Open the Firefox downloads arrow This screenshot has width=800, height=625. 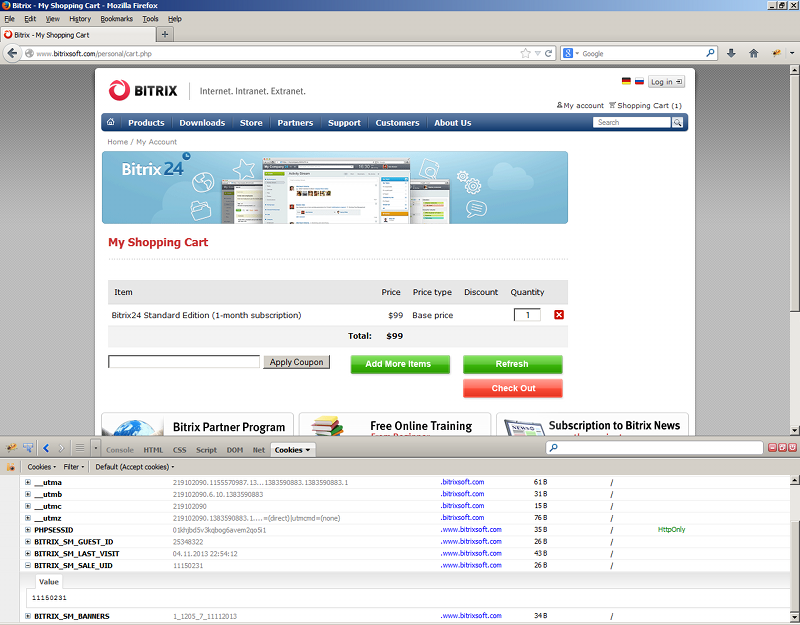[x=731, y=53]
